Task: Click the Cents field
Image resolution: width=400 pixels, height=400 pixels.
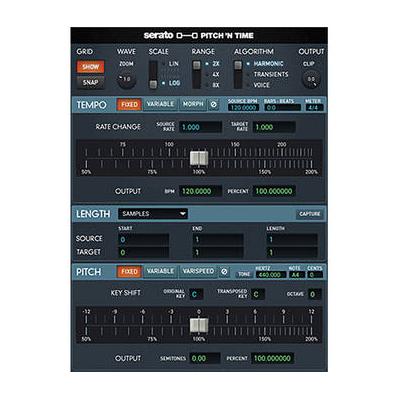Action: point(315,275)
